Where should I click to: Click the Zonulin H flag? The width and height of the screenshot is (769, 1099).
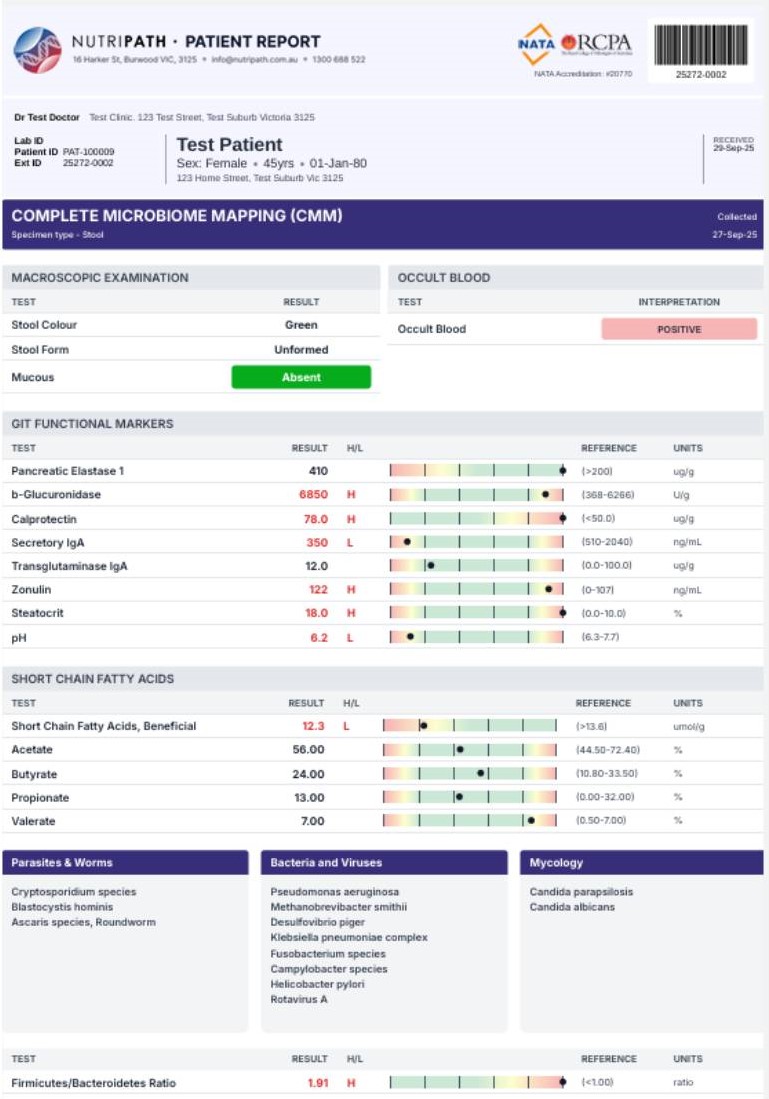click(x=351, y=590)
